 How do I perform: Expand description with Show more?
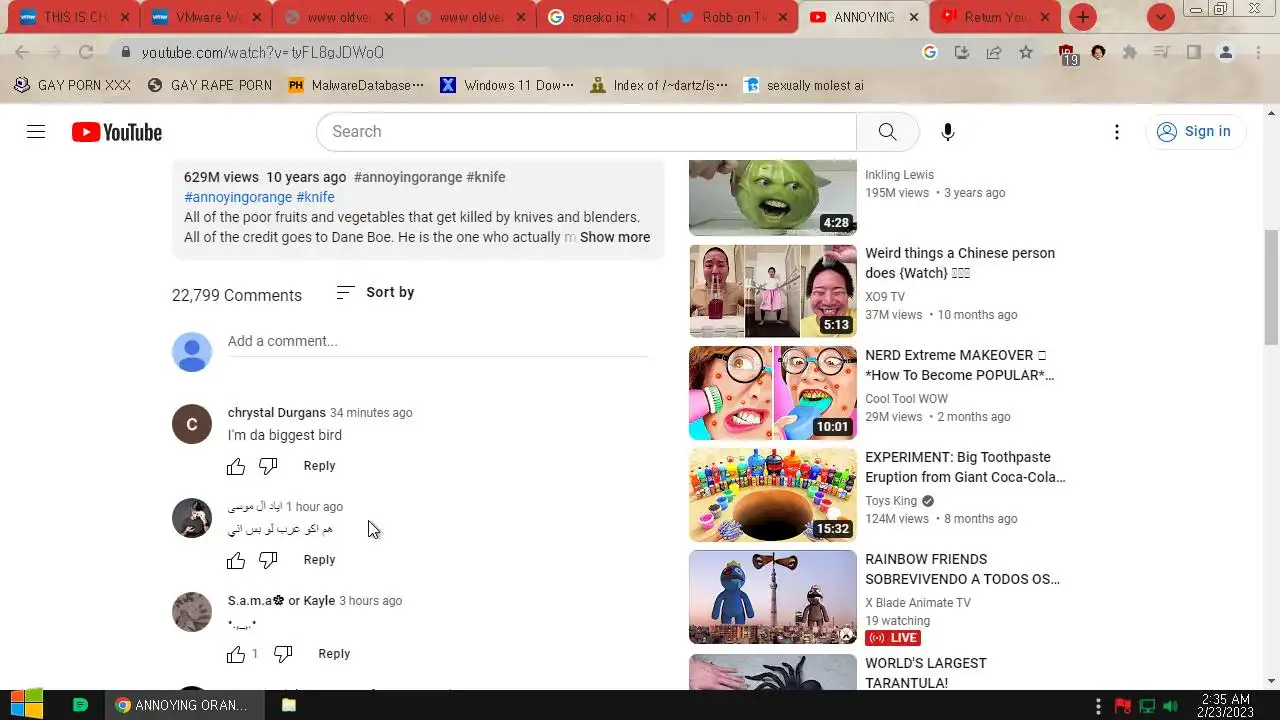pos(615,237)
